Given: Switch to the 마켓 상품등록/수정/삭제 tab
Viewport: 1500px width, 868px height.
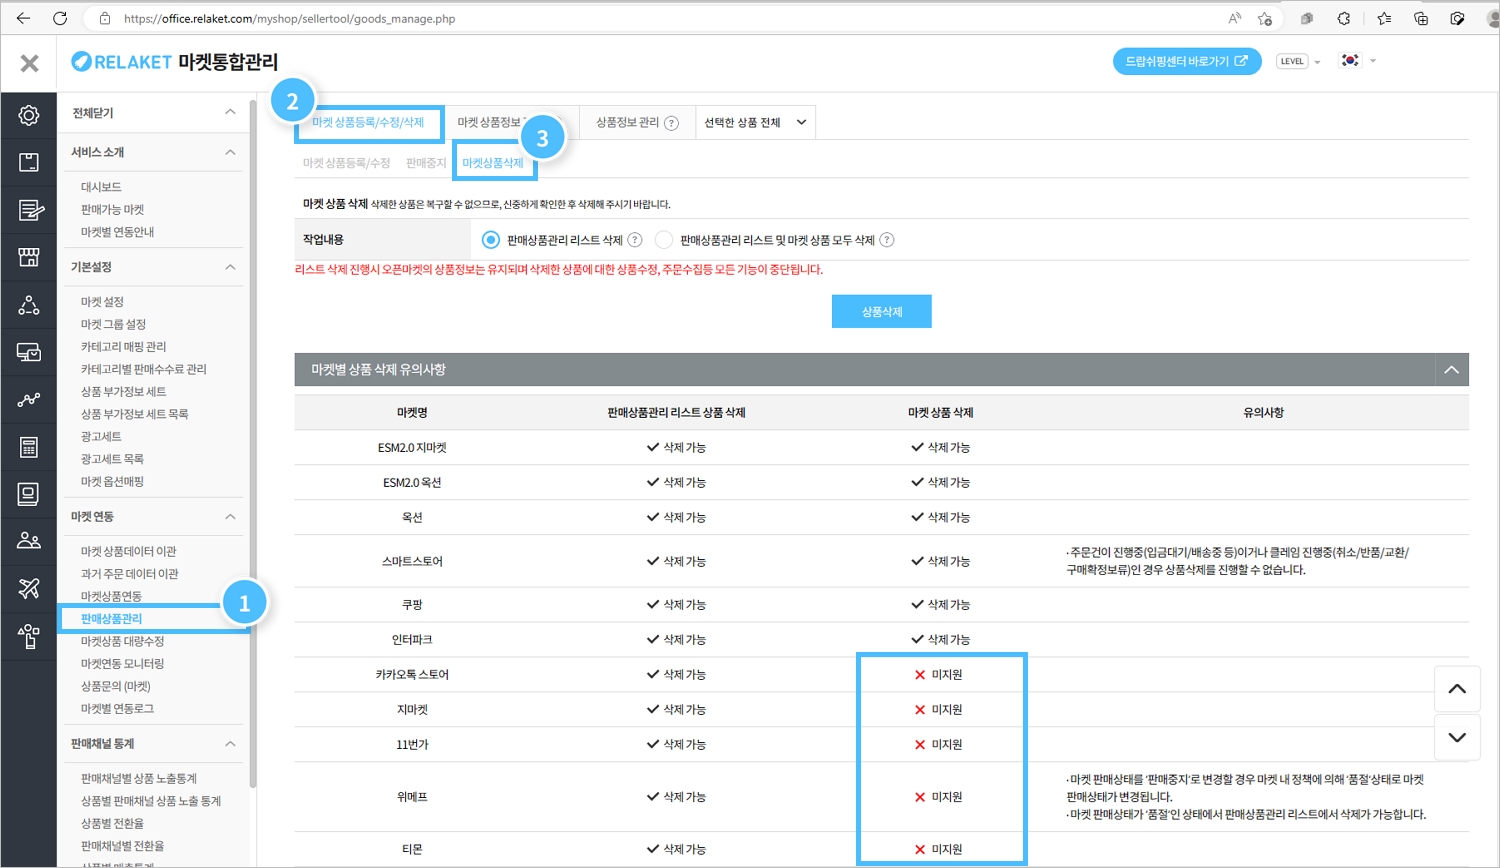Looking at the screenshot, I should click(368, 122).
